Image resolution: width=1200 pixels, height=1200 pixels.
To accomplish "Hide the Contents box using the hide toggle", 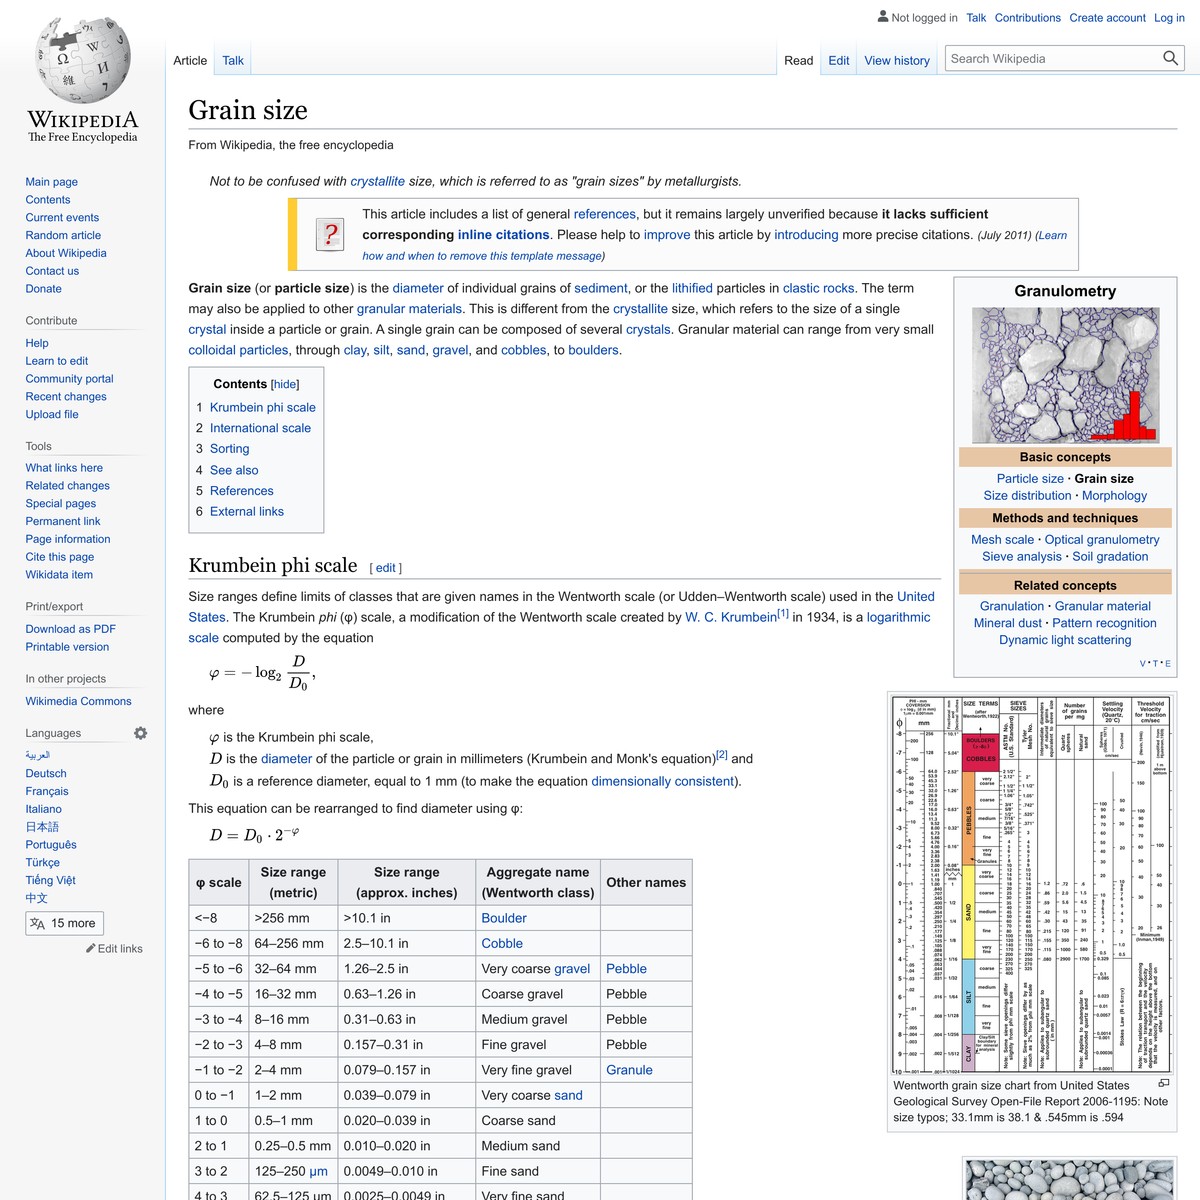I will (x=284, y=384).
